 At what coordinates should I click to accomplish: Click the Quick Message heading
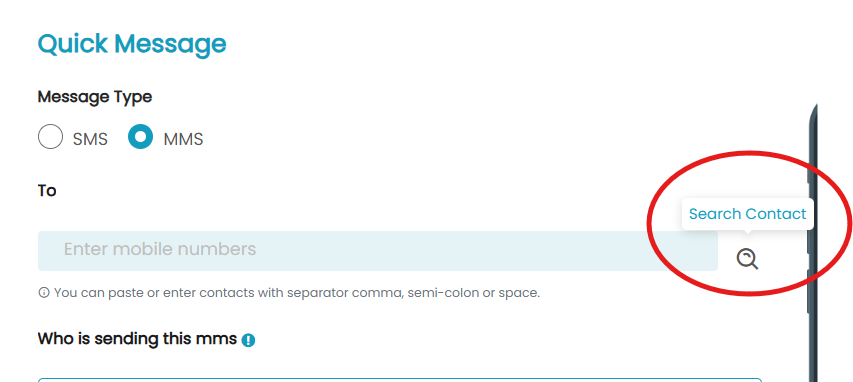click(132, 45)
